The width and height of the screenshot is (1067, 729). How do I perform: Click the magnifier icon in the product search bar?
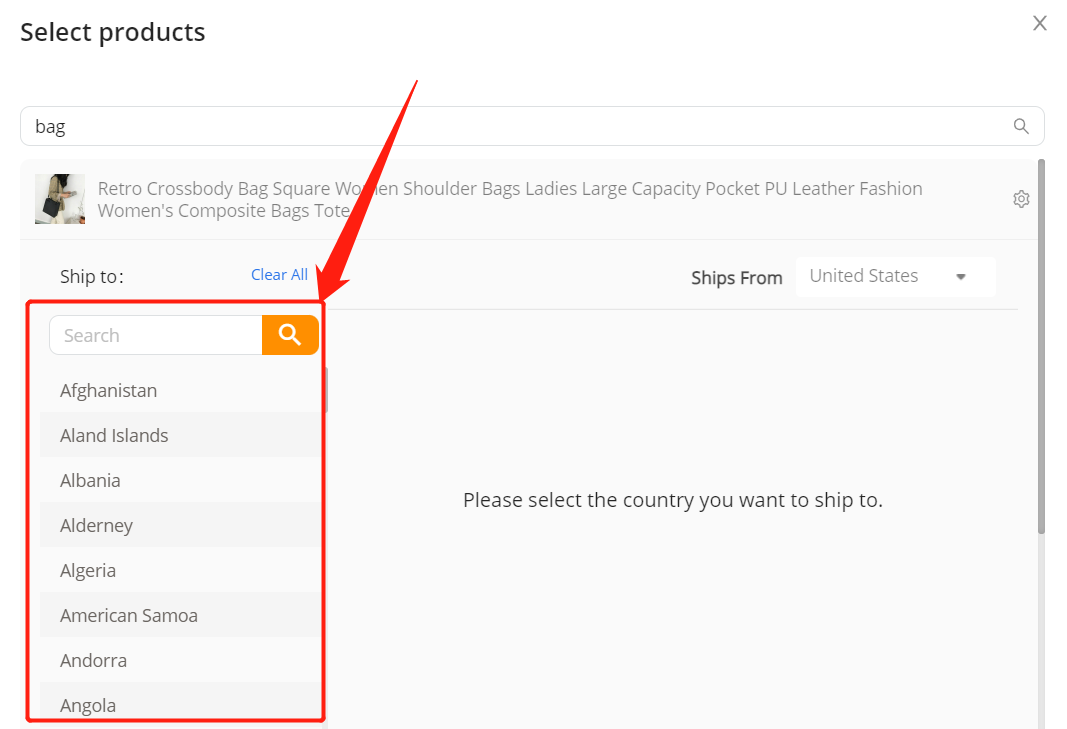(x=1021, y=126)
